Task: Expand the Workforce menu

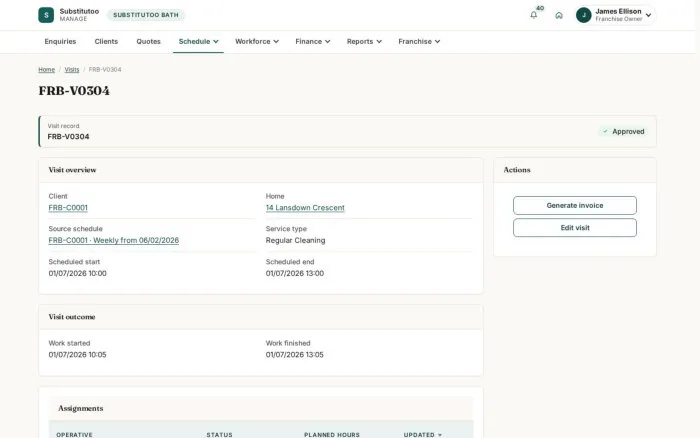Action: pyautogui.click(x=257, y=42)
